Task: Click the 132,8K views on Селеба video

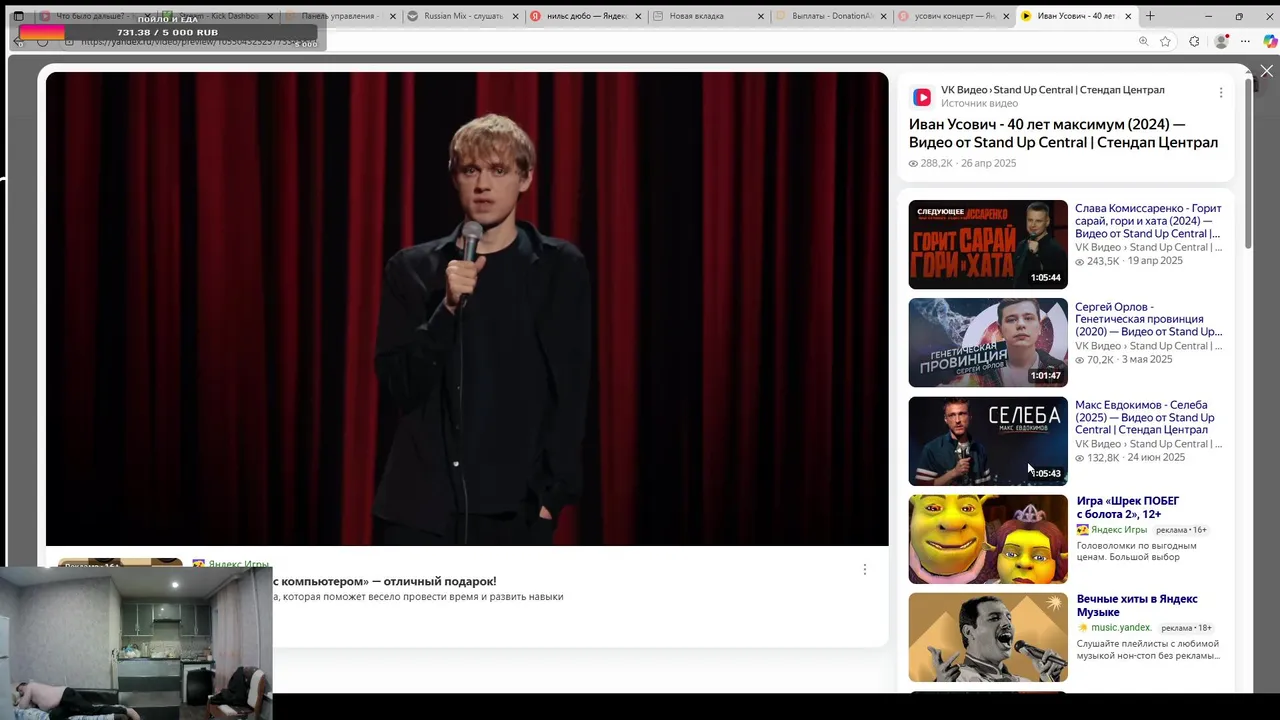Action: [x=1103, y=457]
